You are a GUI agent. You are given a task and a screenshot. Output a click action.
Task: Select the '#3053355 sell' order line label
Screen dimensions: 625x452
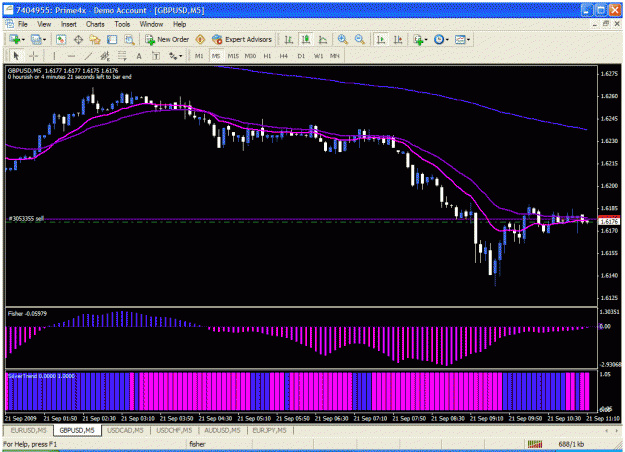(x=26, y=218)
